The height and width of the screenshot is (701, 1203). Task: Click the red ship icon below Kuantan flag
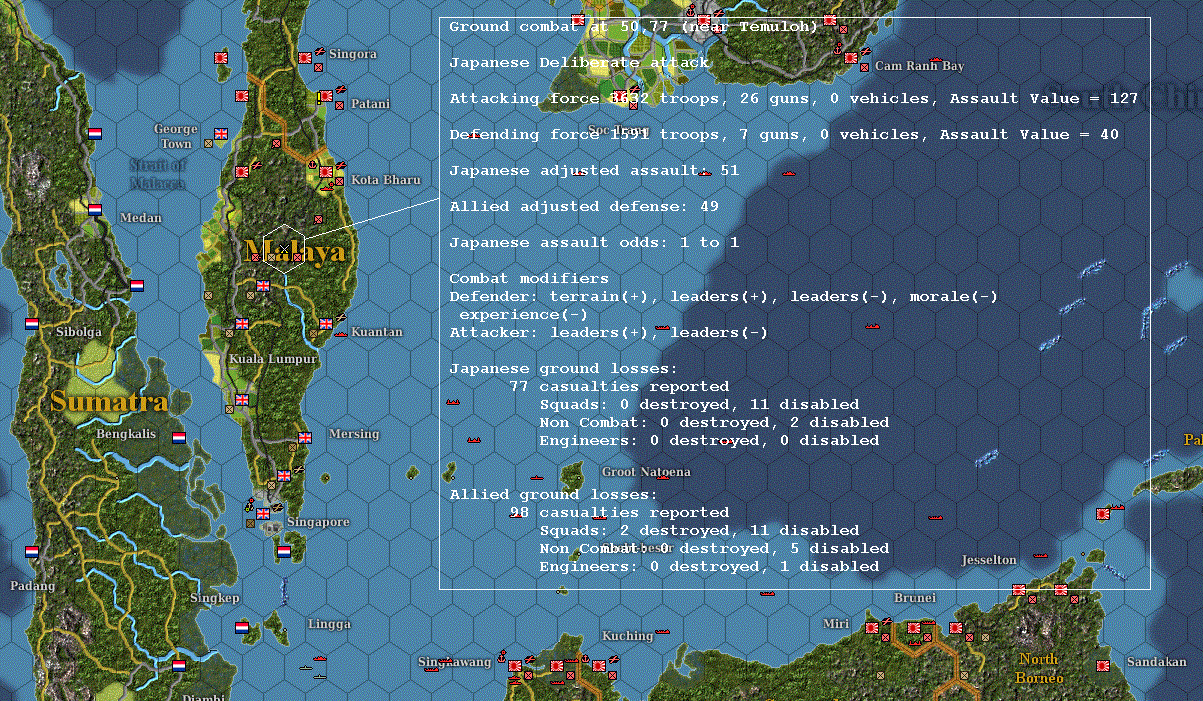[340, 334]
